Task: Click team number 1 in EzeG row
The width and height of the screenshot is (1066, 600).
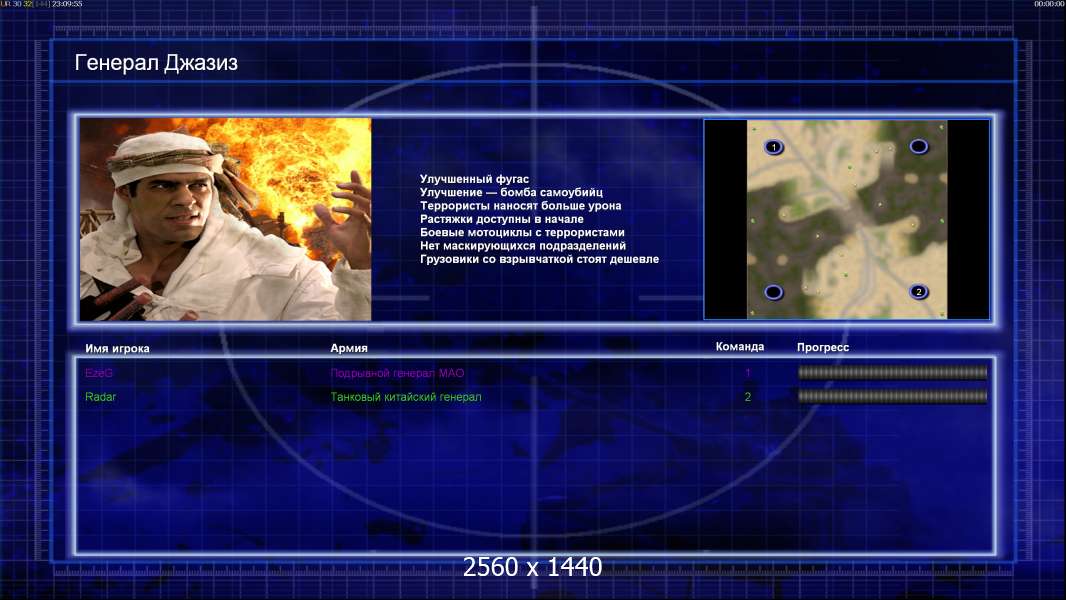Action: tap(748, 373)
